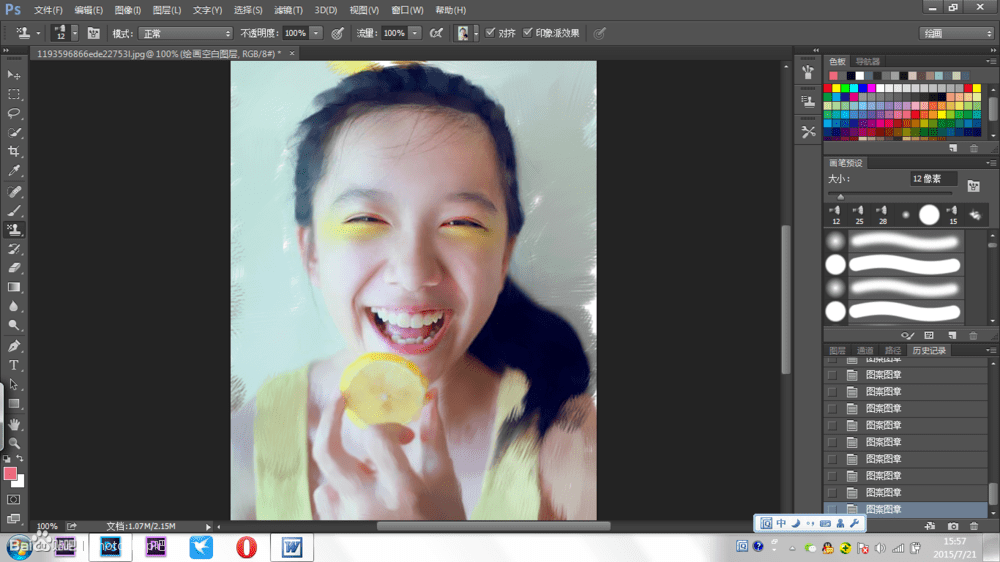Select the Horizontal Type tool
The image size is (1000, 562).
click(x=13, y=366)
